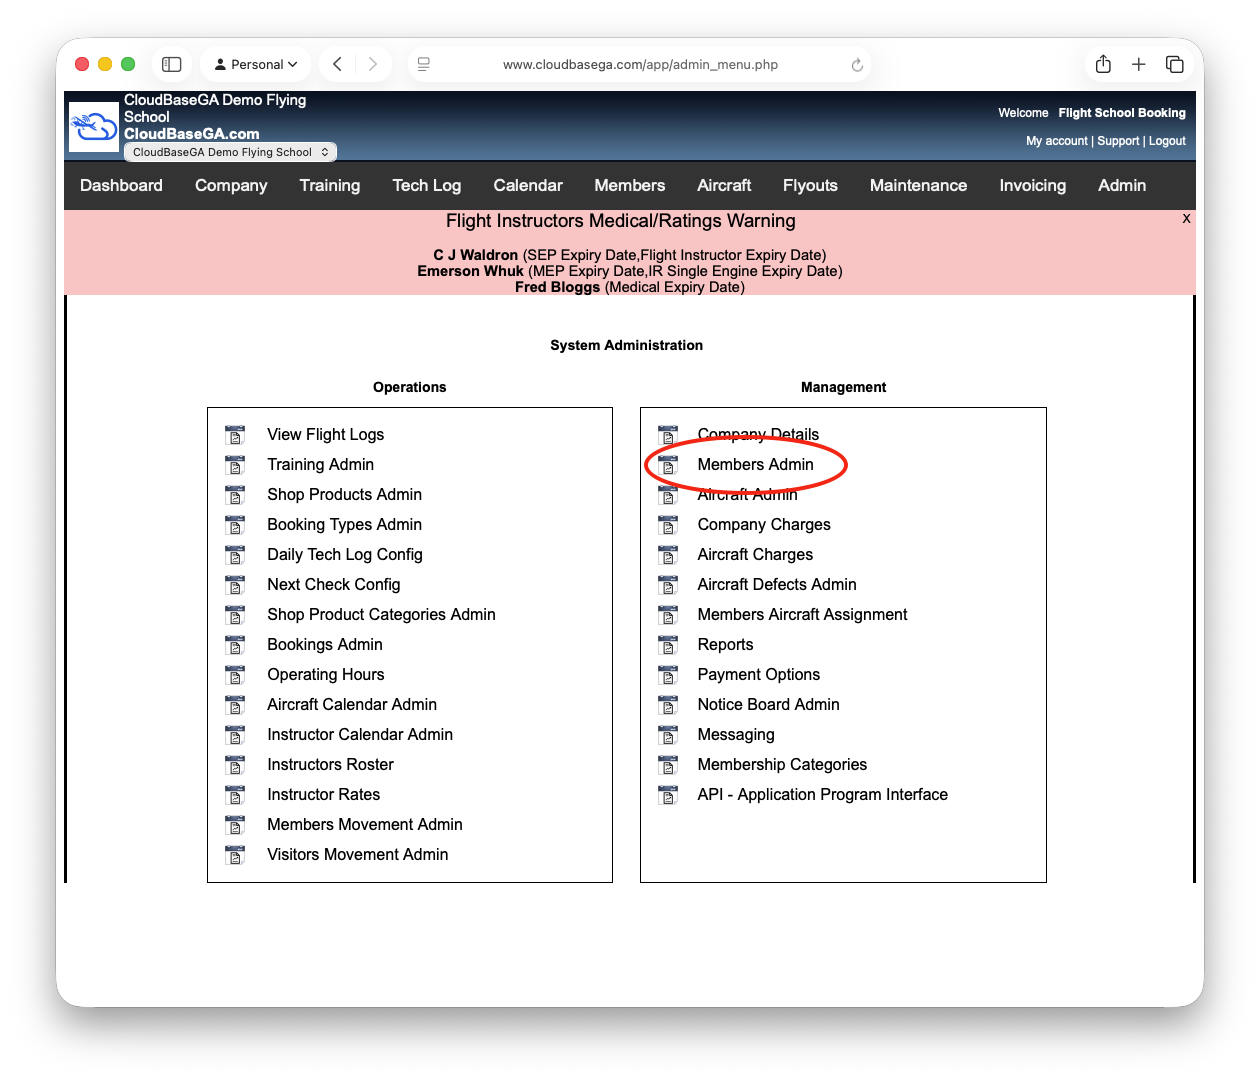1260x1081 pixels.
Task: Open Shop Product Categories Admin
Action: pyautogui.click(x=381, y=615)
